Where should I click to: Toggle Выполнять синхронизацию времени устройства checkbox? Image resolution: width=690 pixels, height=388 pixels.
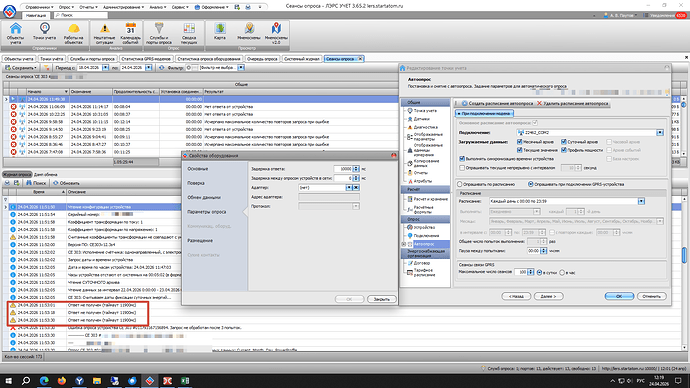[462, 159]
